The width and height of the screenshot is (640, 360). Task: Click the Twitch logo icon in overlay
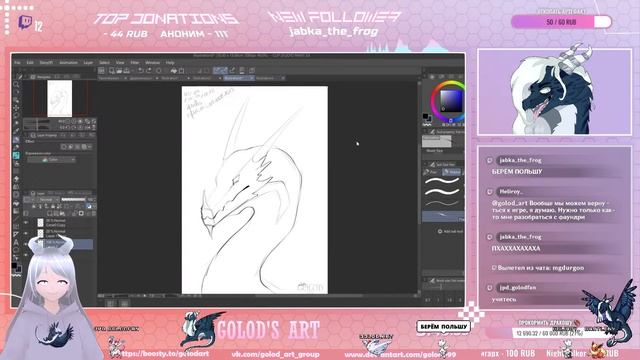tap(25, 22)
